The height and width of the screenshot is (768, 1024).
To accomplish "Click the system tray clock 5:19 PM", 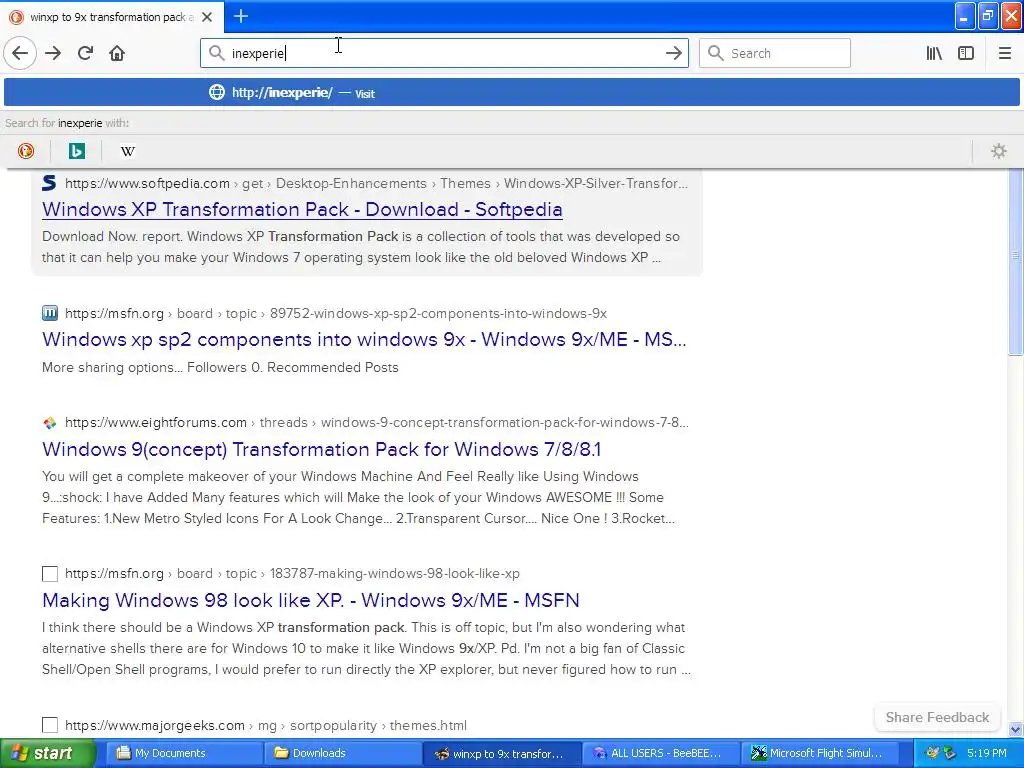I will (x=987, y=753).
